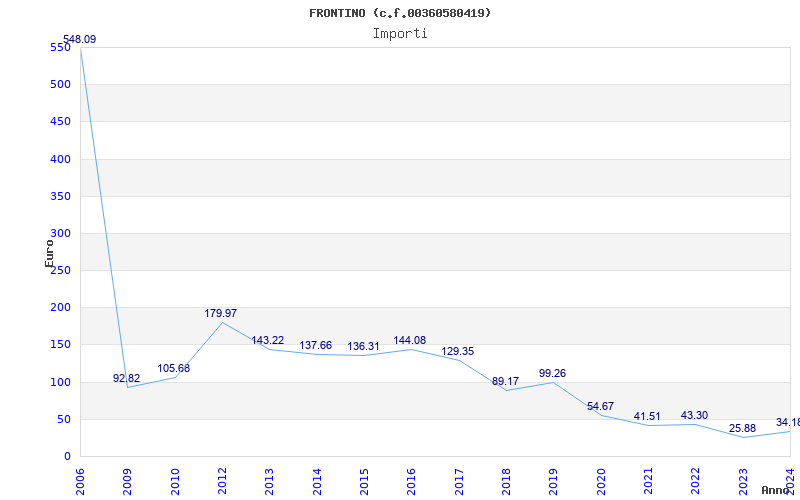
Task: Click the 2010 x-axis year label
Action: 175,482
